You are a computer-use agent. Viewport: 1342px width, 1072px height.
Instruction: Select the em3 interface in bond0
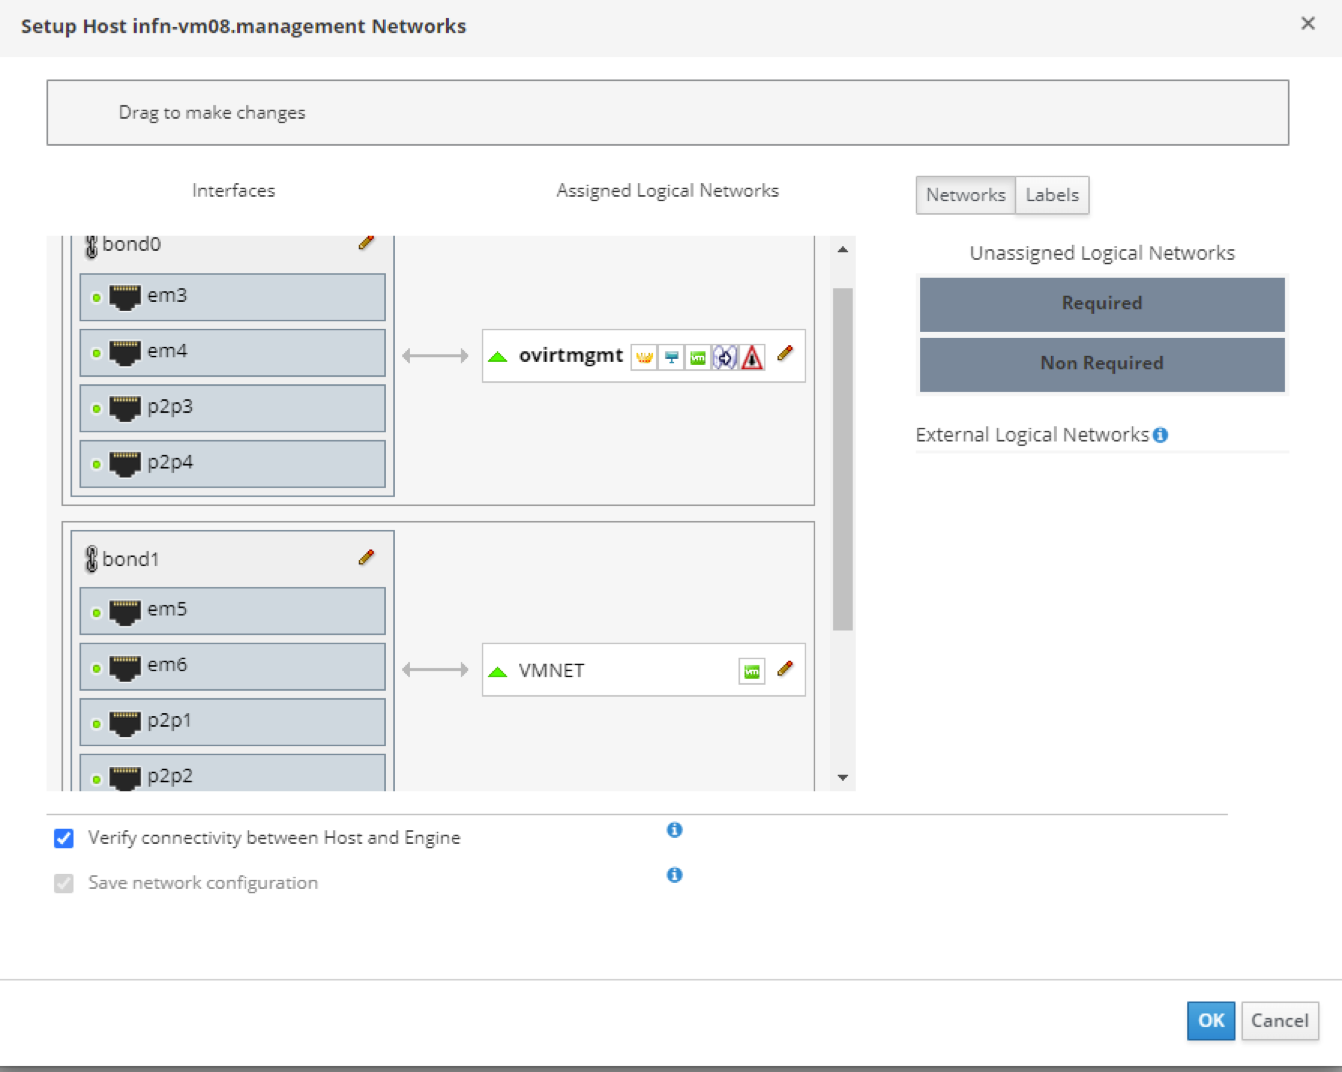click(x=232, y=297)
